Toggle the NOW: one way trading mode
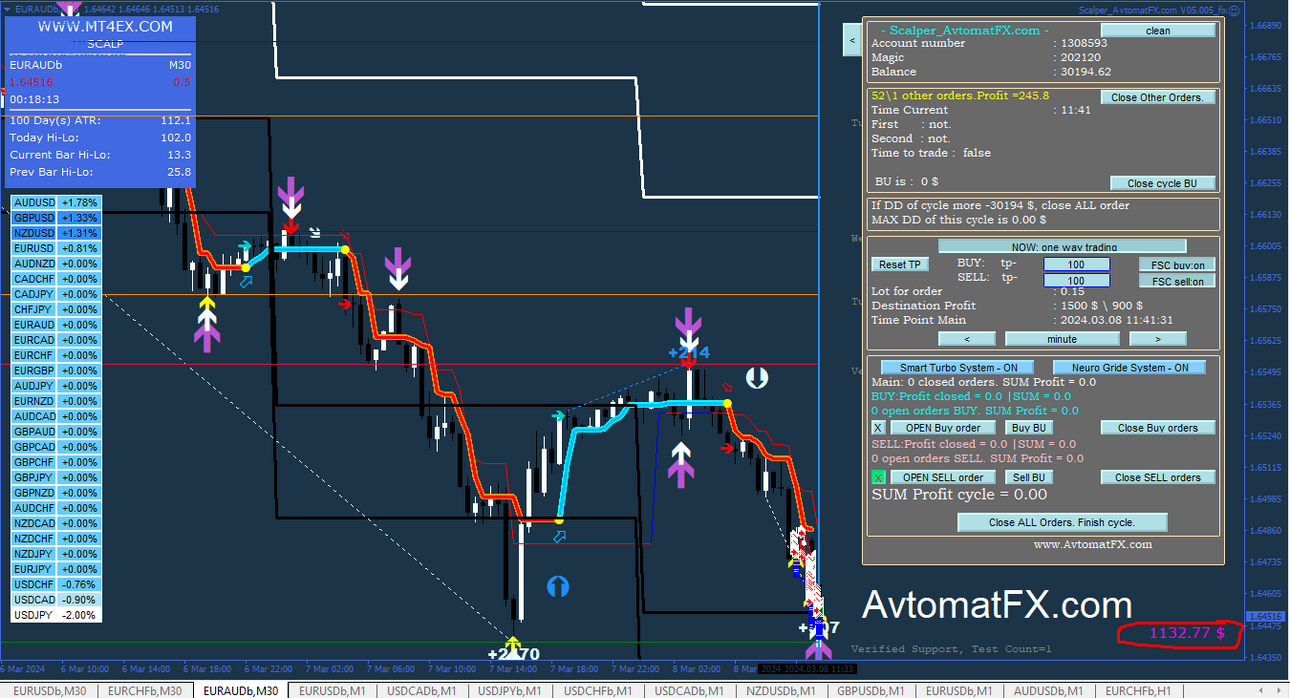The height and width of the screenshot is (698, 1290). [1062, 246]
